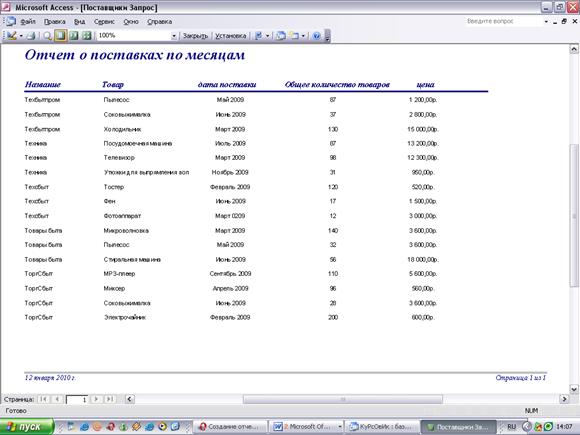Go to last page navigation button

[109, 399]
